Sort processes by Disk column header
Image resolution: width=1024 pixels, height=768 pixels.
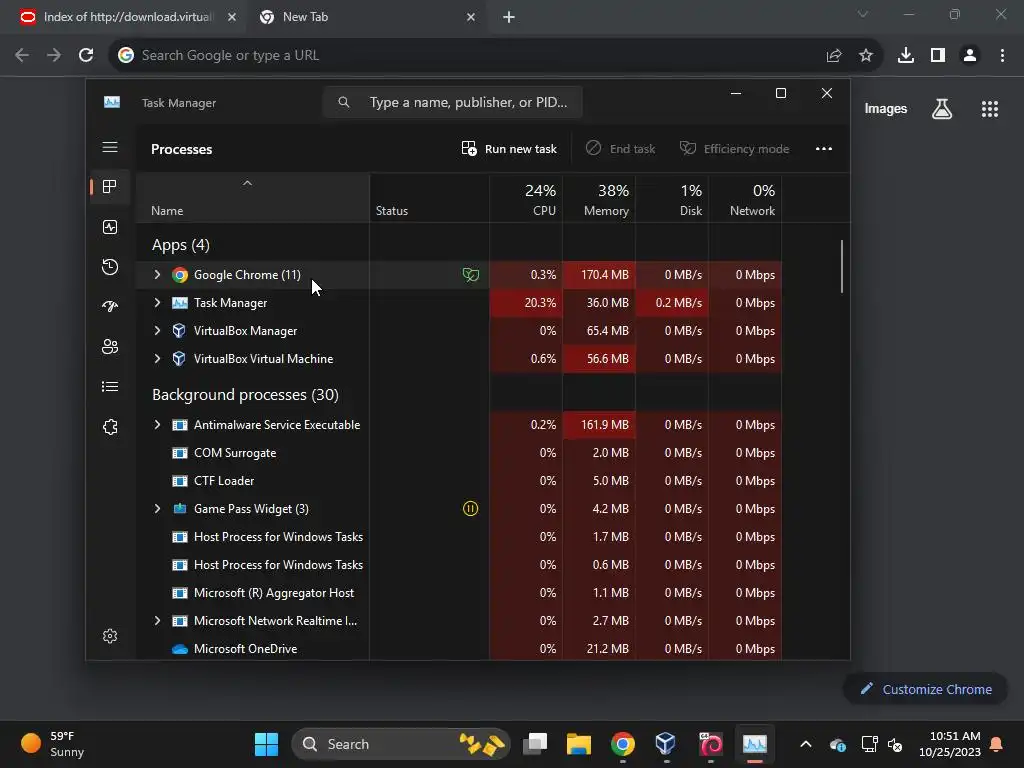click(673, 199)
